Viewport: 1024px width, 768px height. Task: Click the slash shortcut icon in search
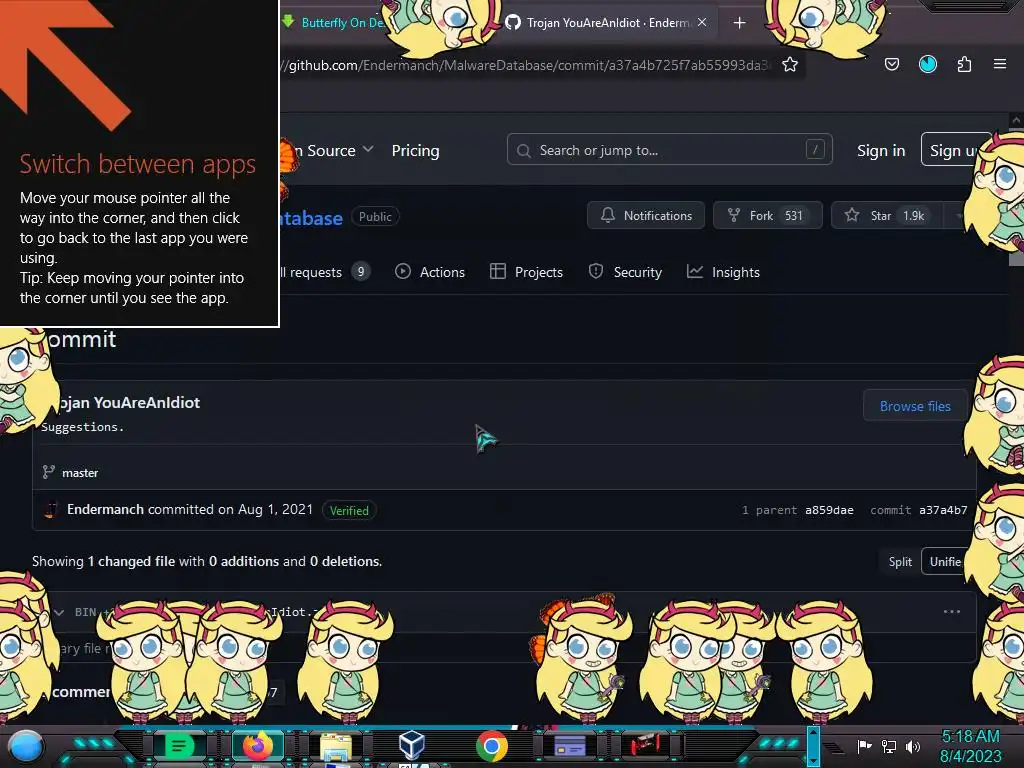814,150
